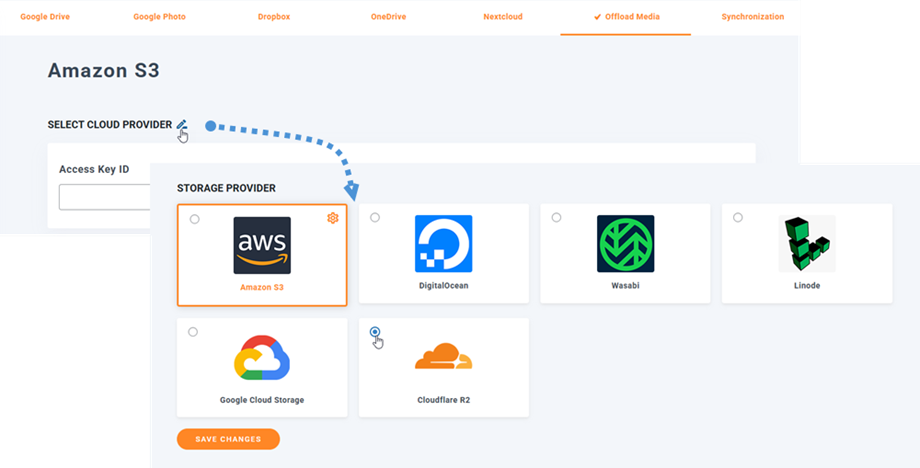Click the Amazon S3 label
The width and height of the screenshot is (920, 468).
coord(262,288)
